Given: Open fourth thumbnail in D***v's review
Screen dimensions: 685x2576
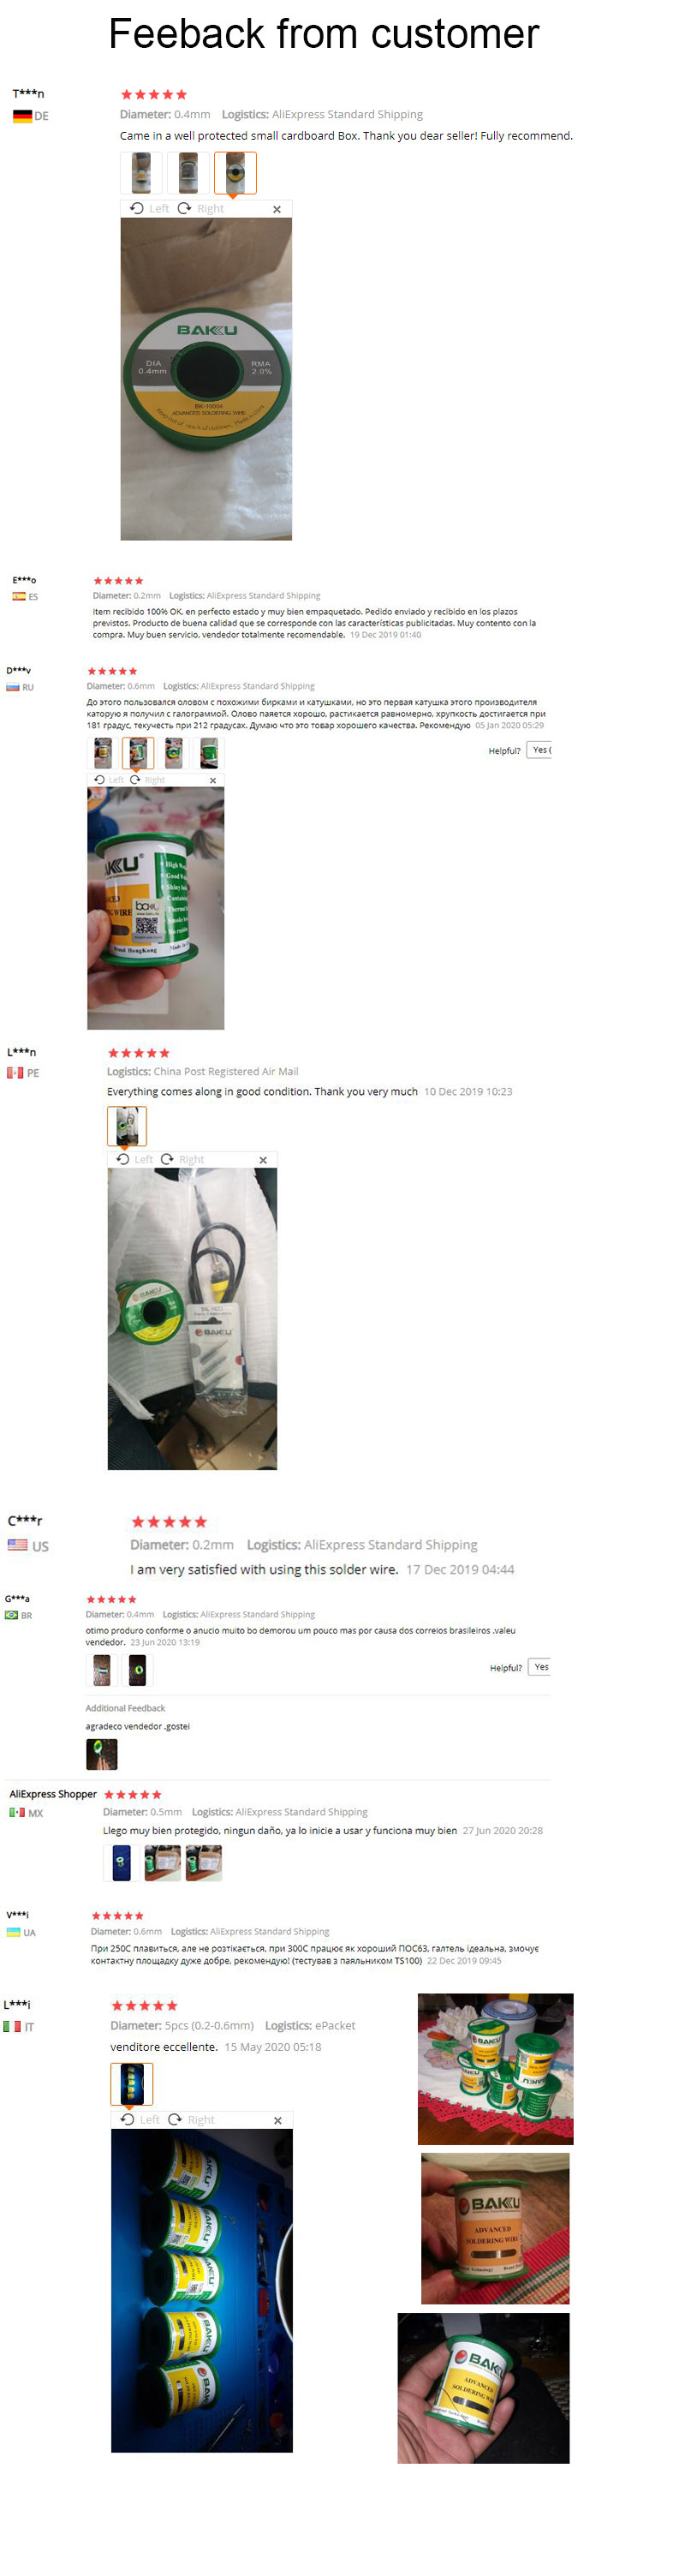Looking at the screenshot, I should (x=208, y=753).
